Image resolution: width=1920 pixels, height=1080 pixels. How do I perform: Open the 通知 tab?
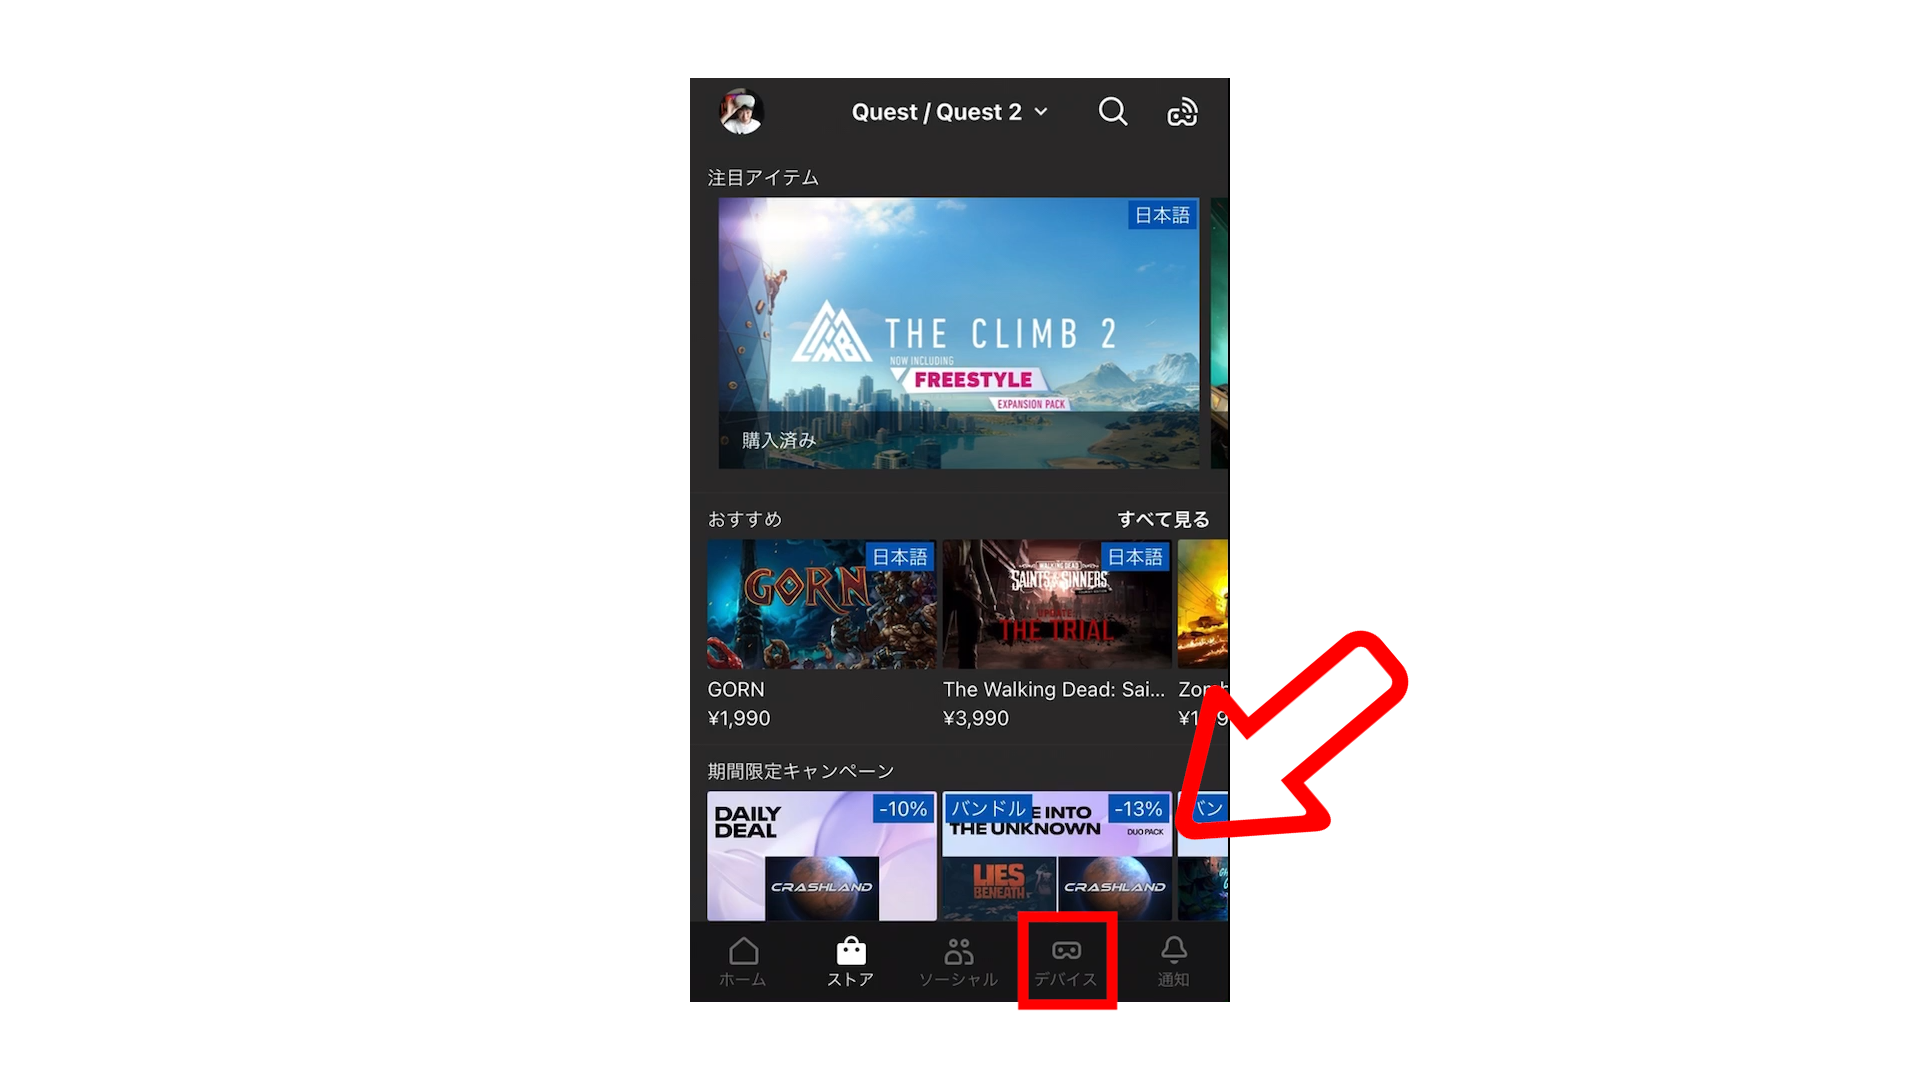click(1174, 962)
